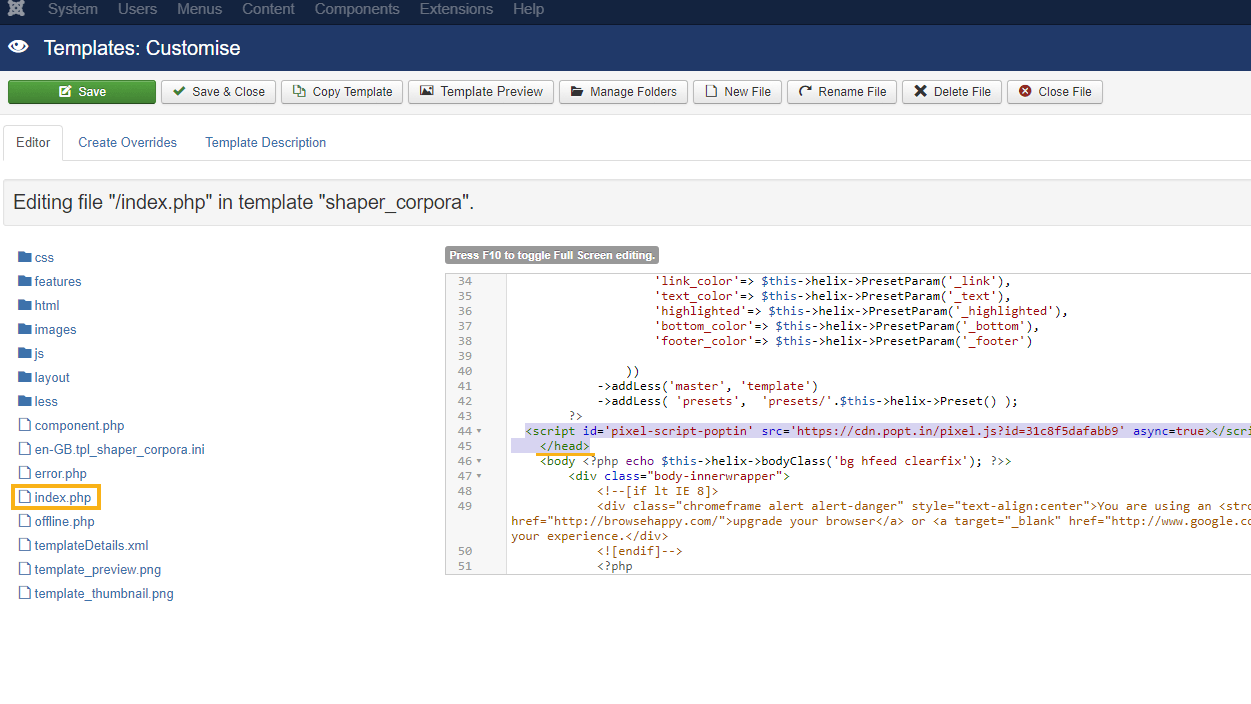
Task: Expand the css folder
Action: point(44,257)
